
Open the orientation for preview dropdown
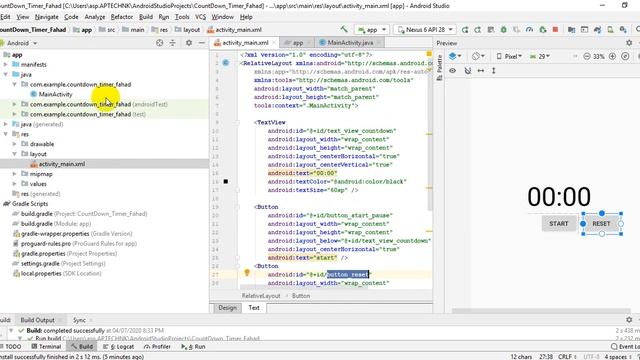pyautogui.click(x=478, y=56)
